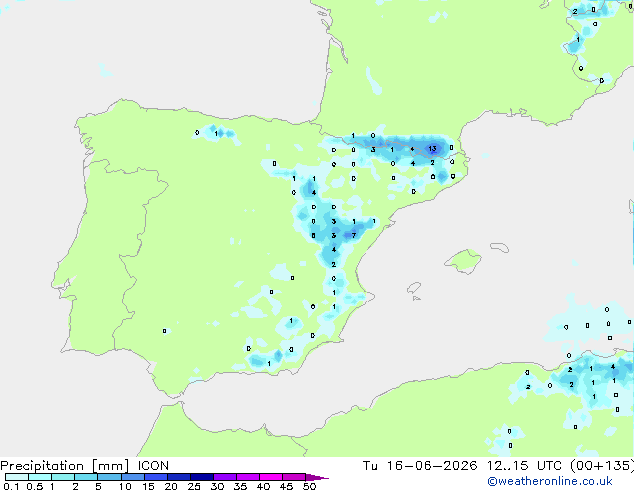Click the 15–20 mm blue legend box

pyautogui.click(x=156, y=477)
